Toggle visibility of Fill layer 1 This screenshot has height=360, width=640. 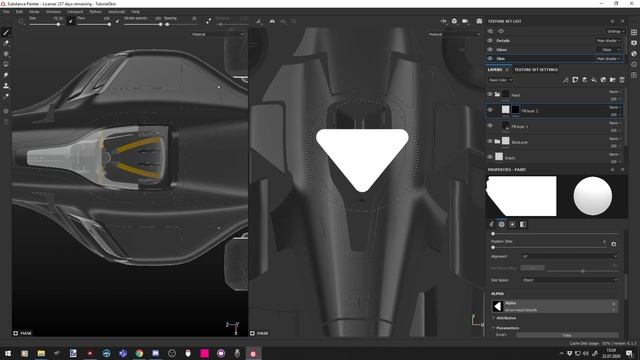[x=490, y=125]
